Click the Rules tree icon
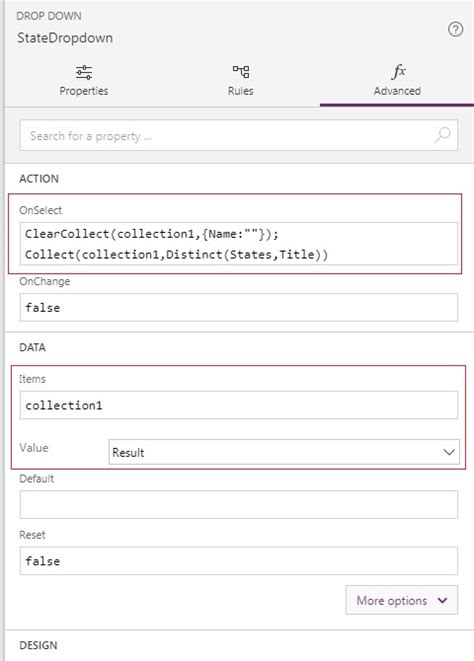 [x=241, y=72]
